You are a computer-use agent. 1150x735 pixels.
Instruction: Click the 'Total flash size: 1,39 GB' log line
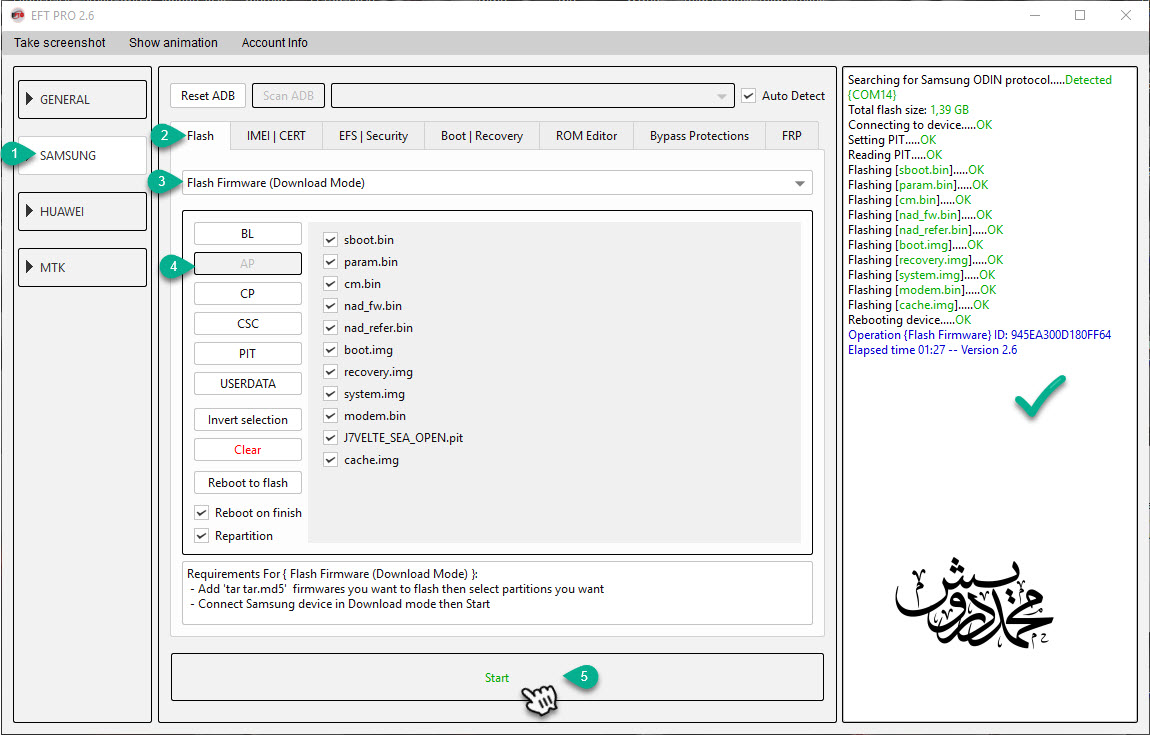click(x=908, y=109)
